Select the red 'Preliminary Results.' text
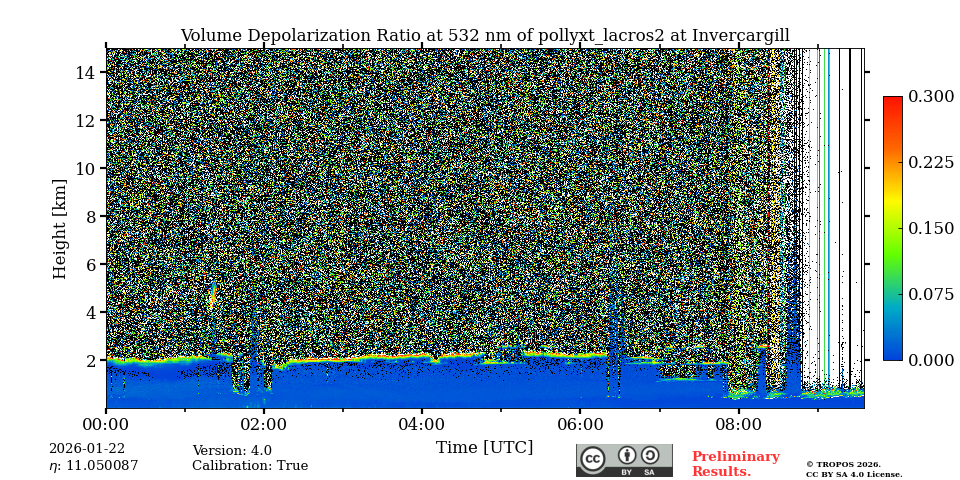 click(x=735, y=464)
